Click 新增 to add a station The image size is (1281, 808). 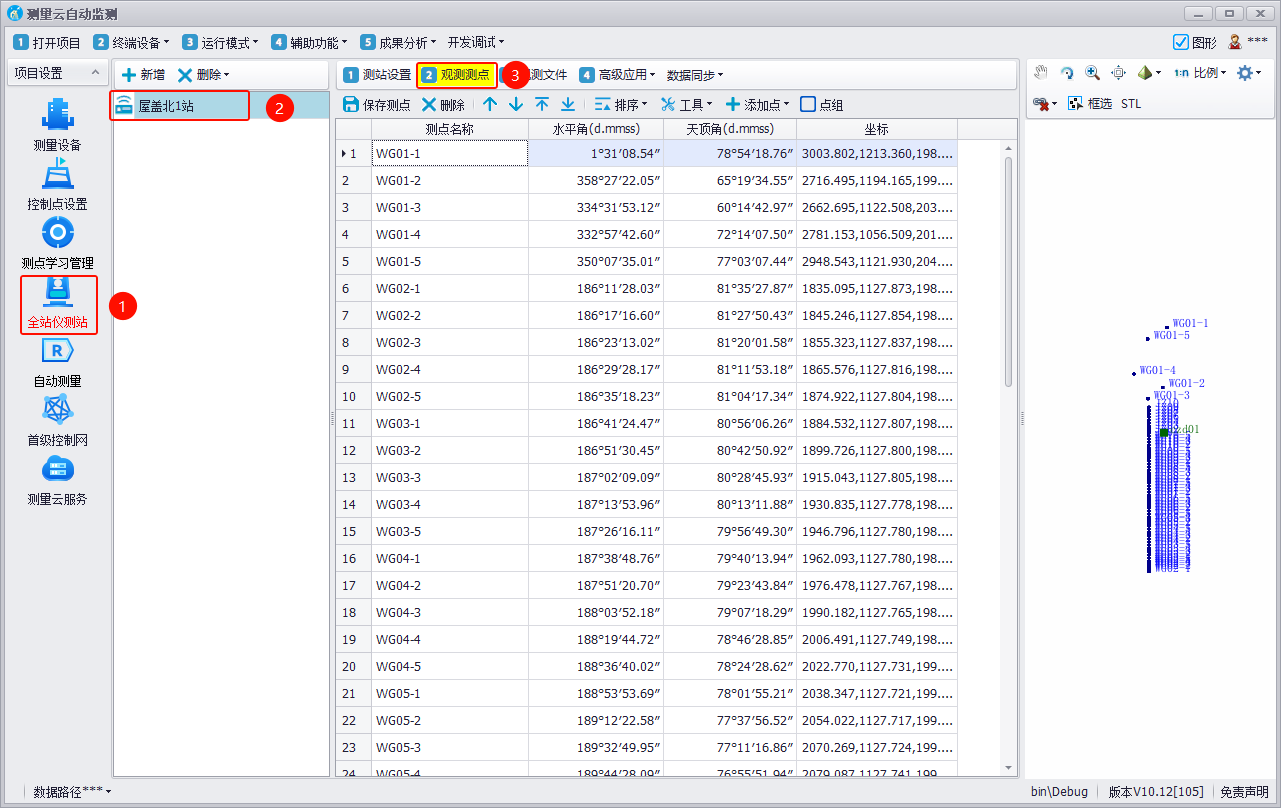pos(143,75)
